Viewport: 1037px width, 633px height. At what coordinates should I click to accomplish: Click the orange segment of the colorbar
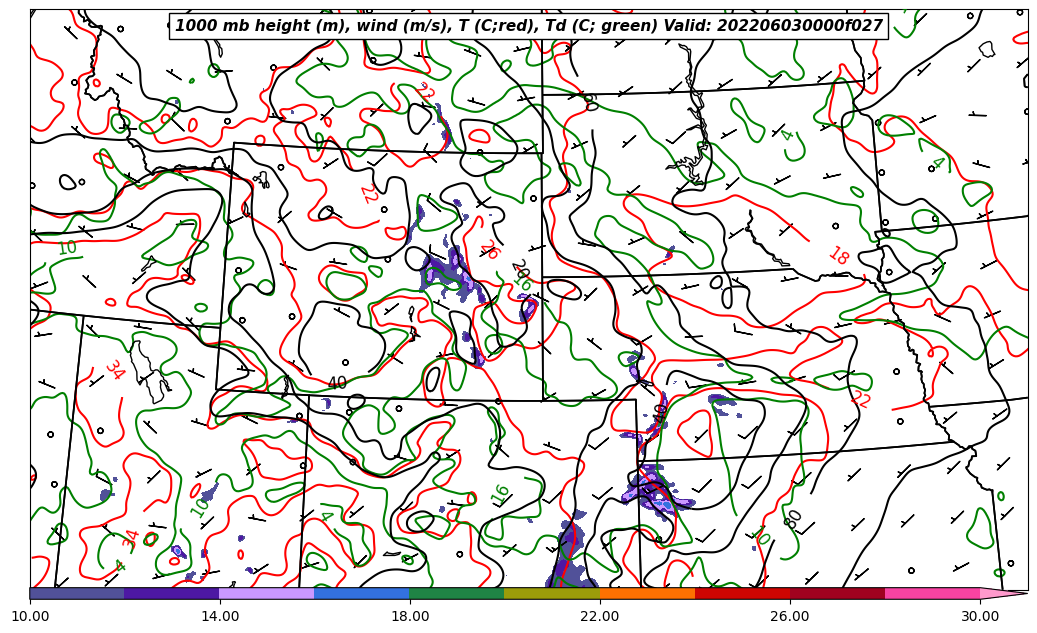point(647,593)
